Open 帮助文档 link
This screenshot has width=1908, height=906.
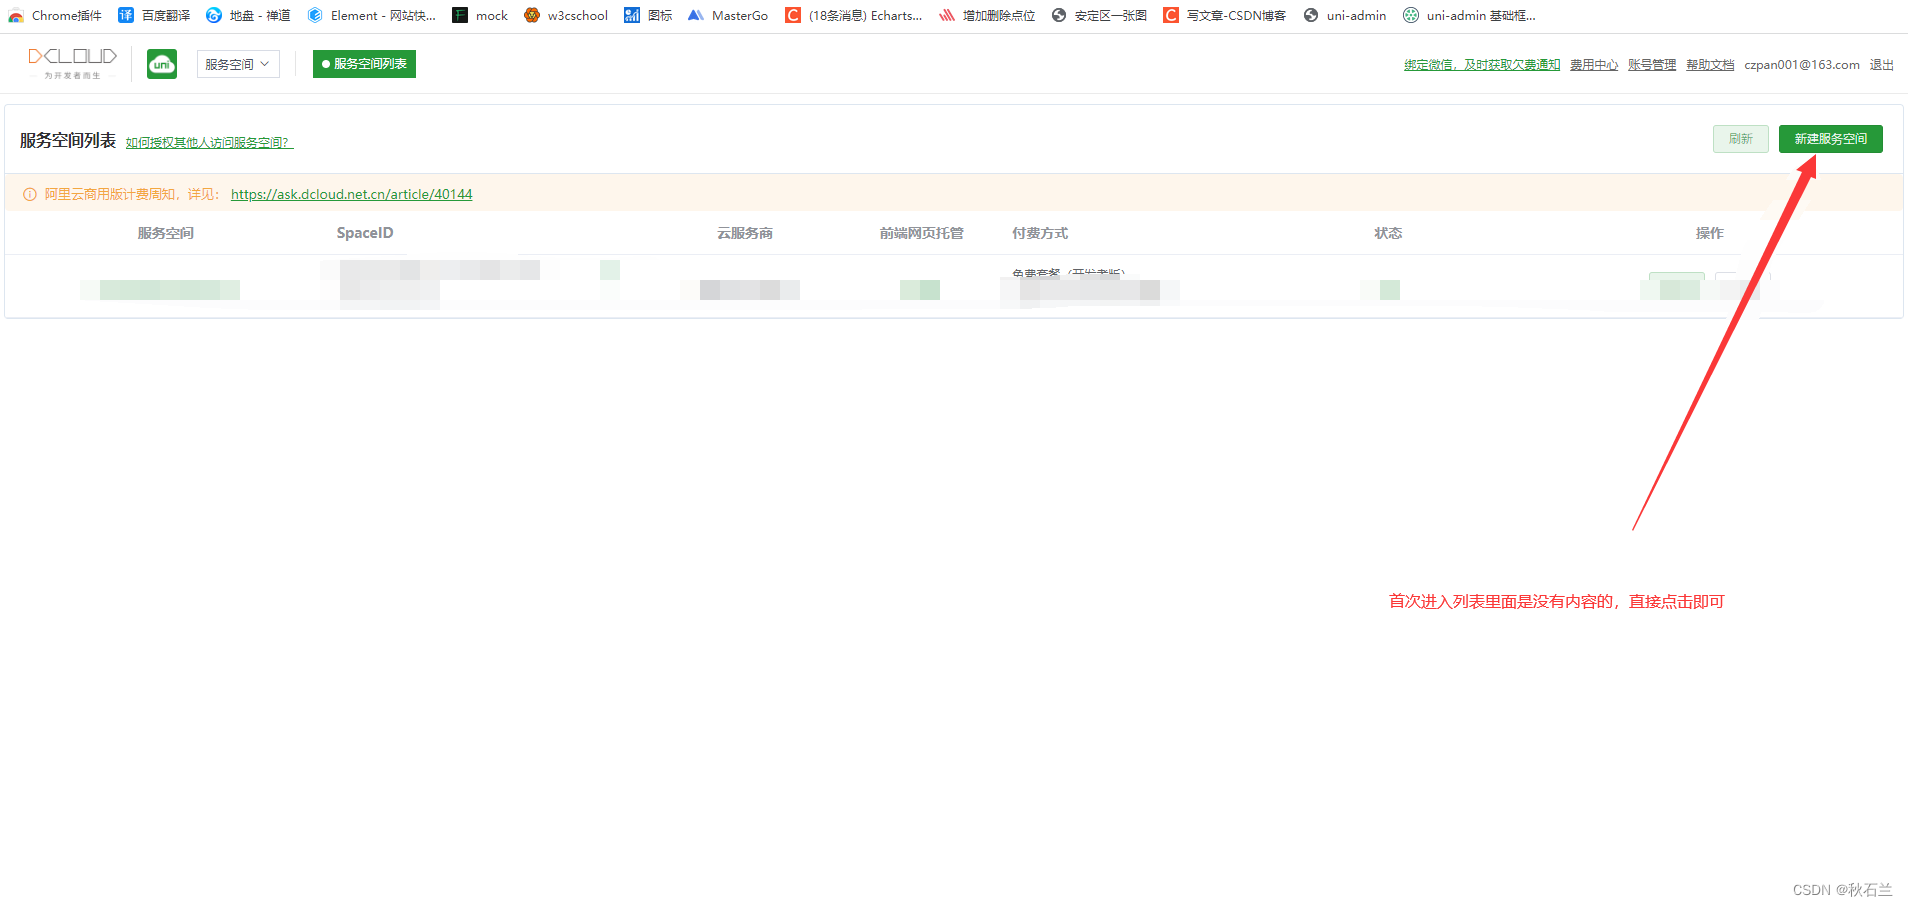[1709, 65]
